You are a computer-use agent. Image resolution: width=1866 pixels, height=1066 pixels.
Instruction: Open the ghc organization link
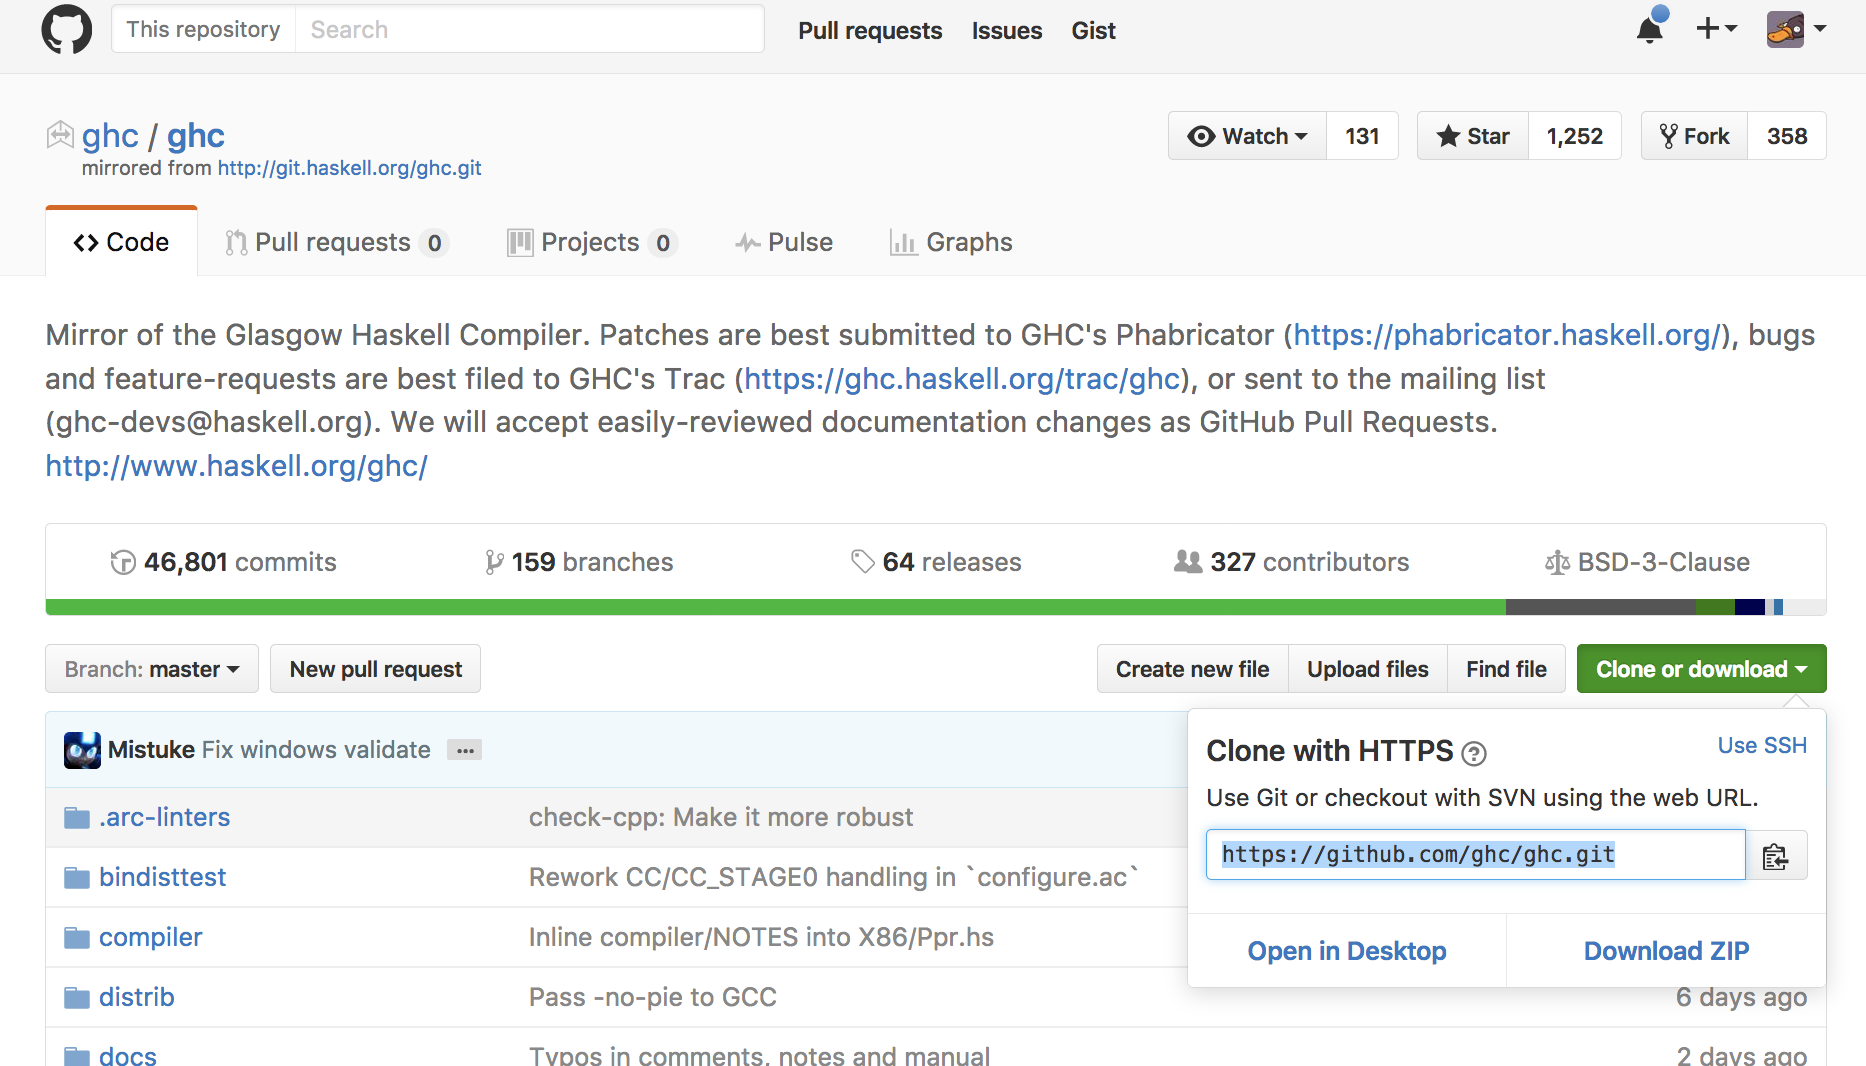pos(110,135)
